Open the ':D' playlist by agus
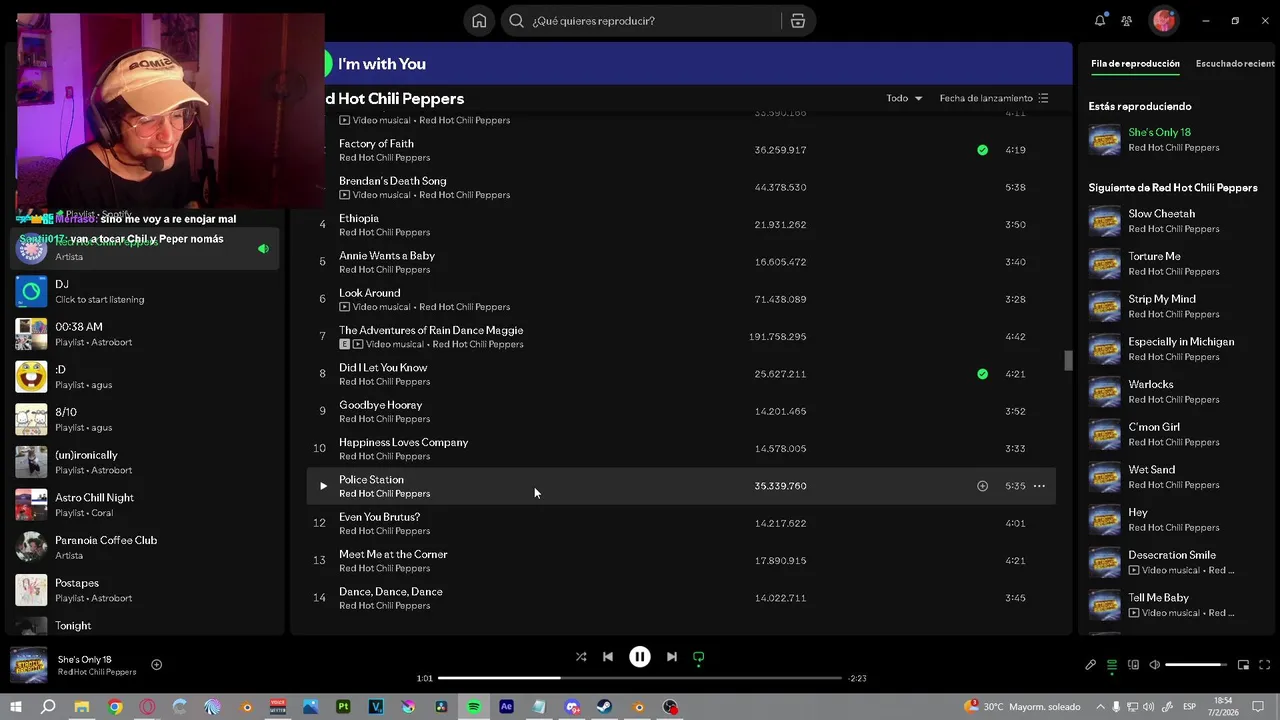1280x720 pixels. coord(146,377)
